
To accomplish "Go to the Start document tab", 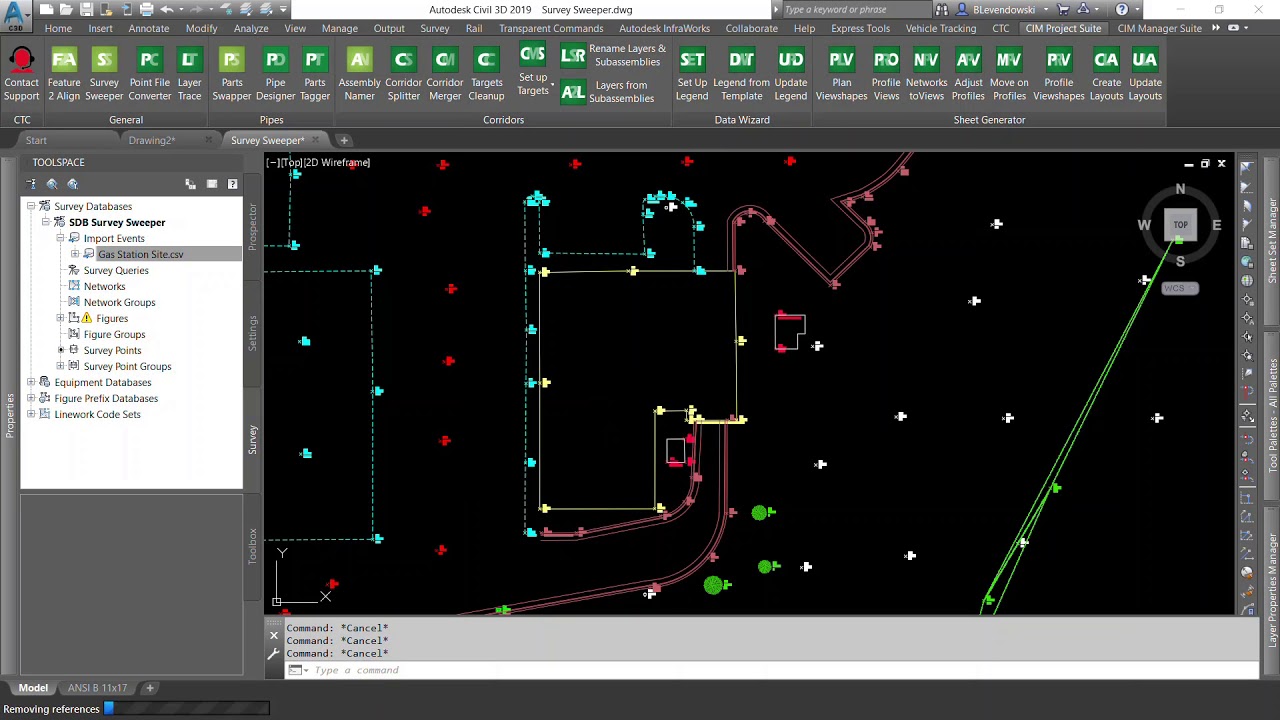I will 36,140.
